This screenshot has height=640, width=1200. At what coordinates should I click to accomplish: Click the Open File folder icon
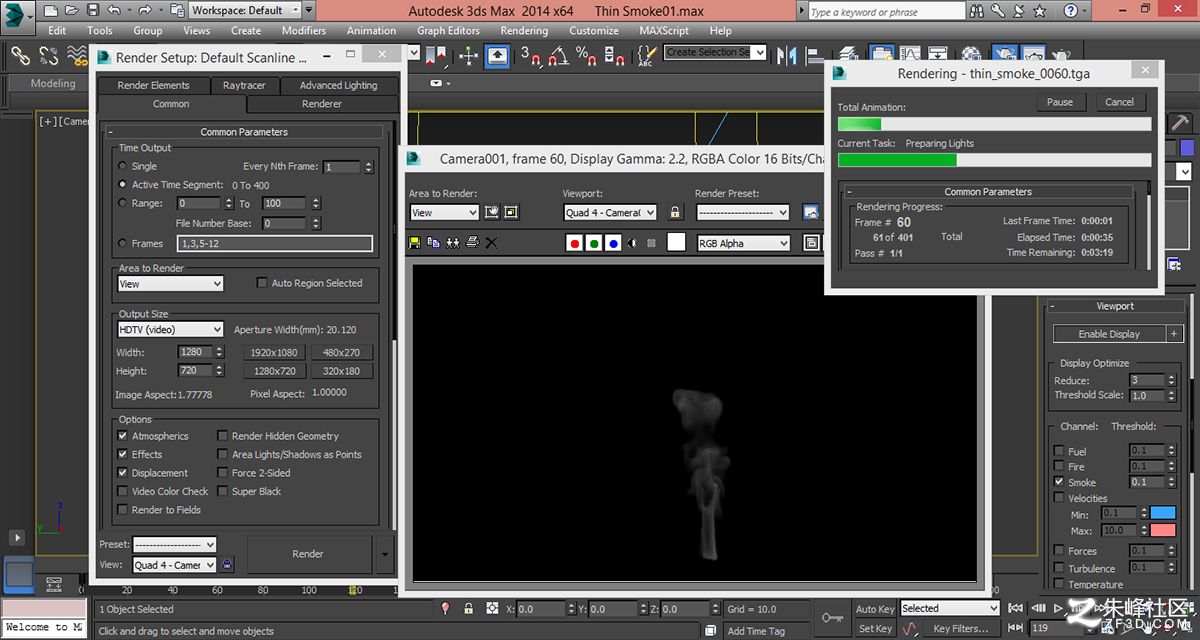(71, 10)
